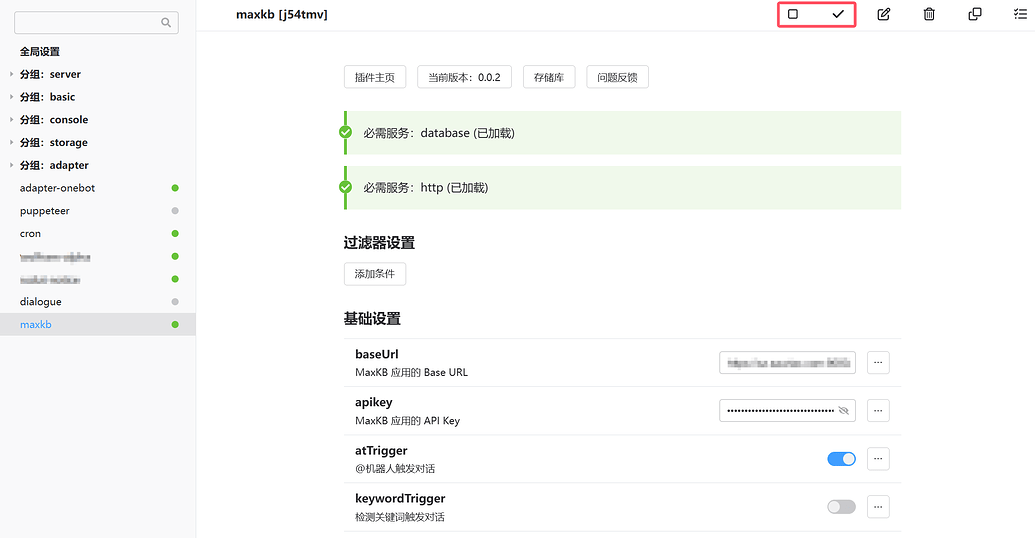1035x538 pixels.
Task: Open the more options button for atTrigger
Action: 878,459
